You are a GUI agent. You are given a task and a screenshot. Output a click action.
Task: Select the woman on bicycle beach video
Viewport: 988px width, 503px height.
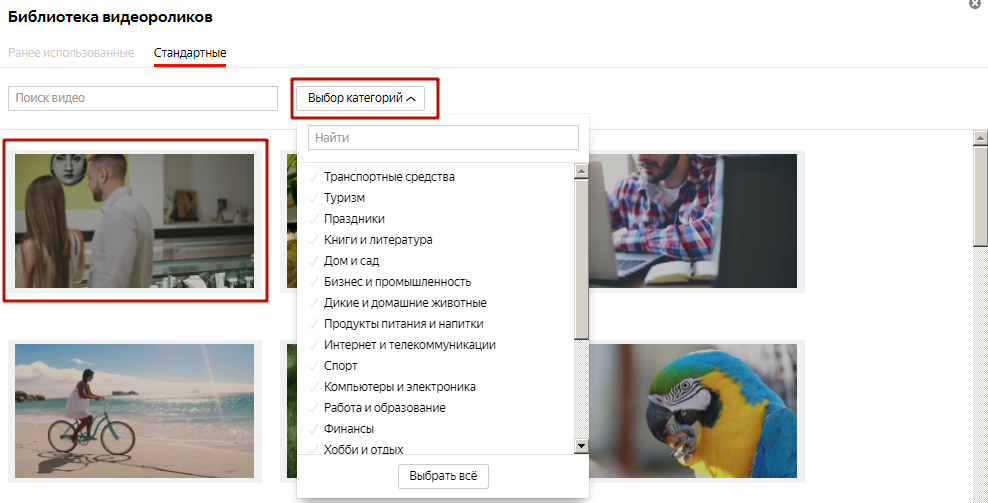(x=135, y=411)
